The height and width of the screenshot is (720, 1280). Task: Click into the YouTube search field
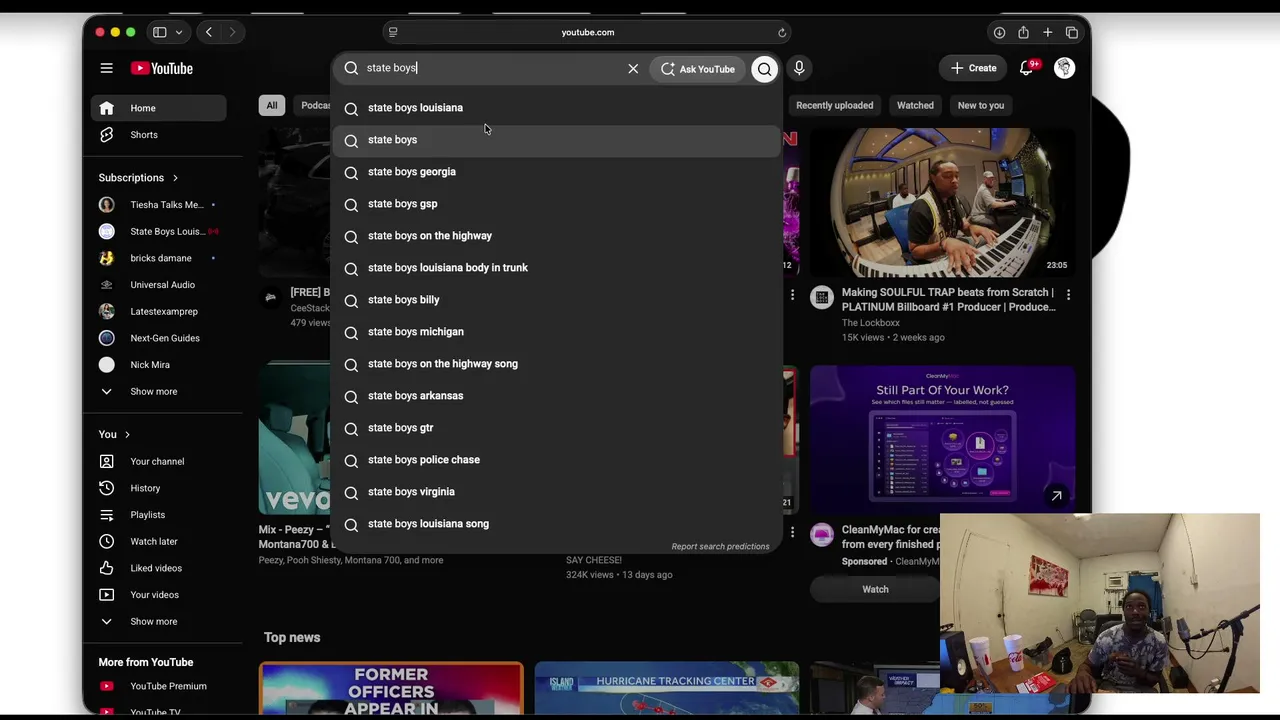[x=490, y=68]
